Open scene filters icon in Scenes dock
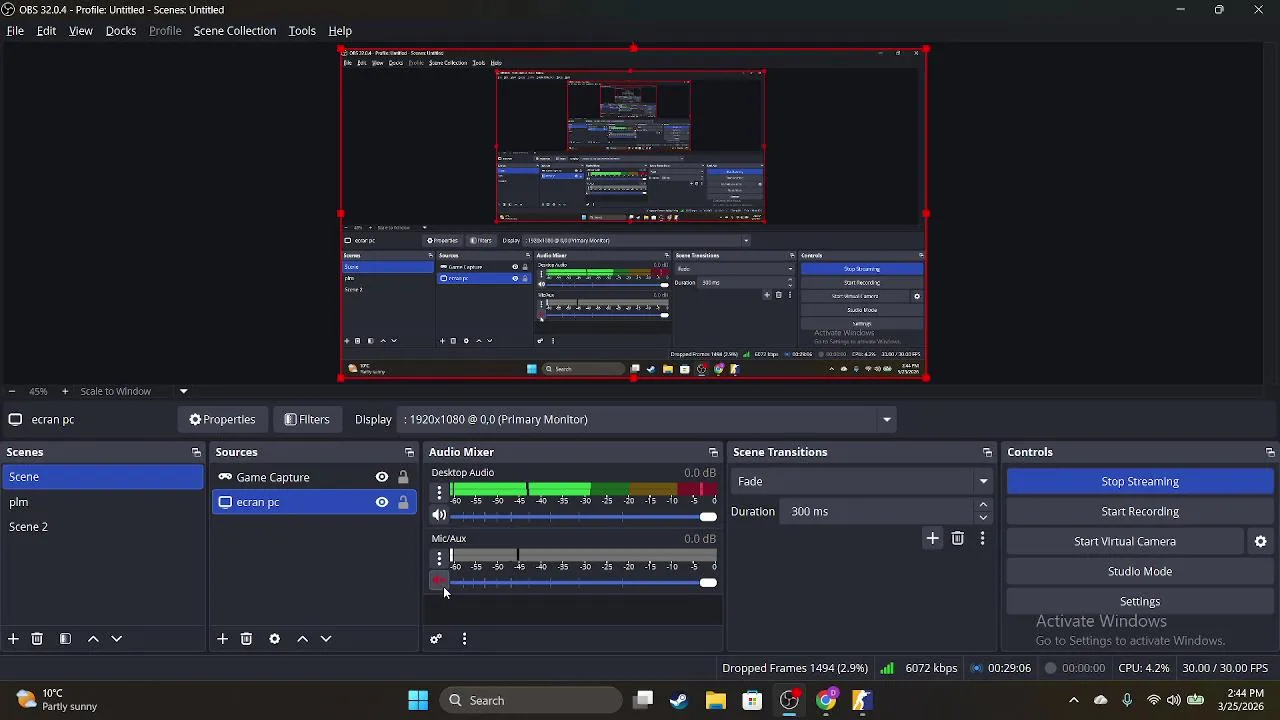 pos(65,639)
